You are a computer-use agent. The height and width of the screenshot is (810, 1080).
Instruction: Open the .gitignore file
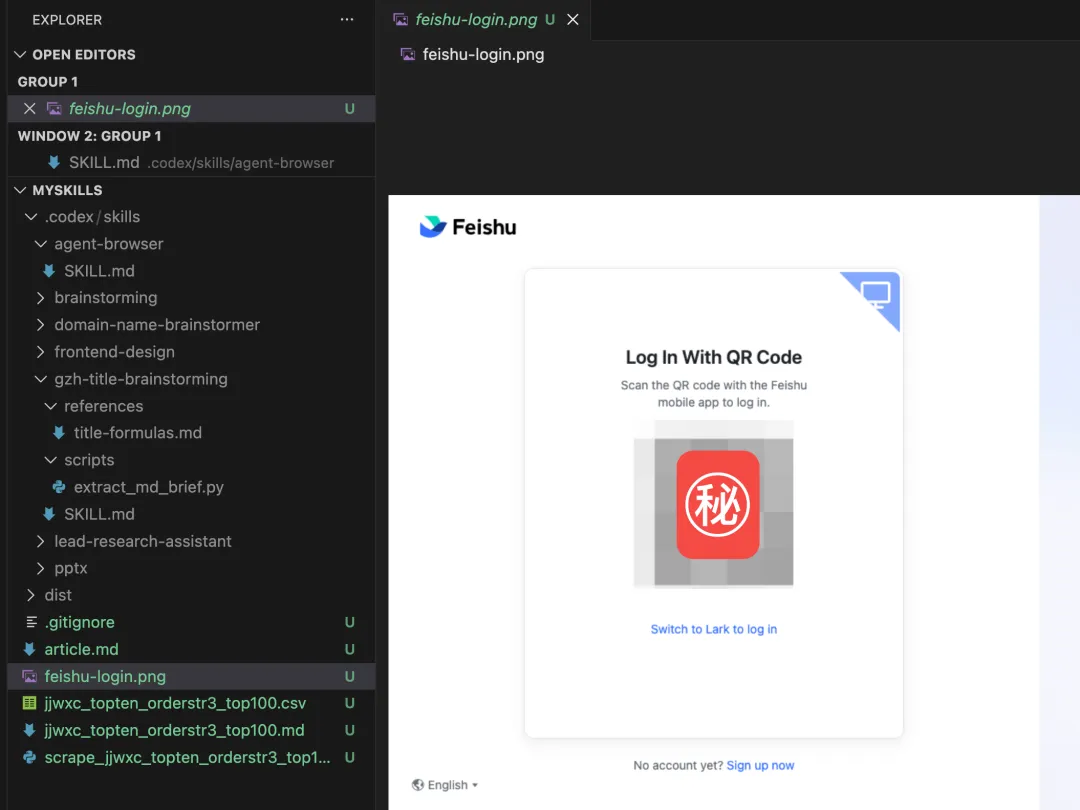(79, 622)
